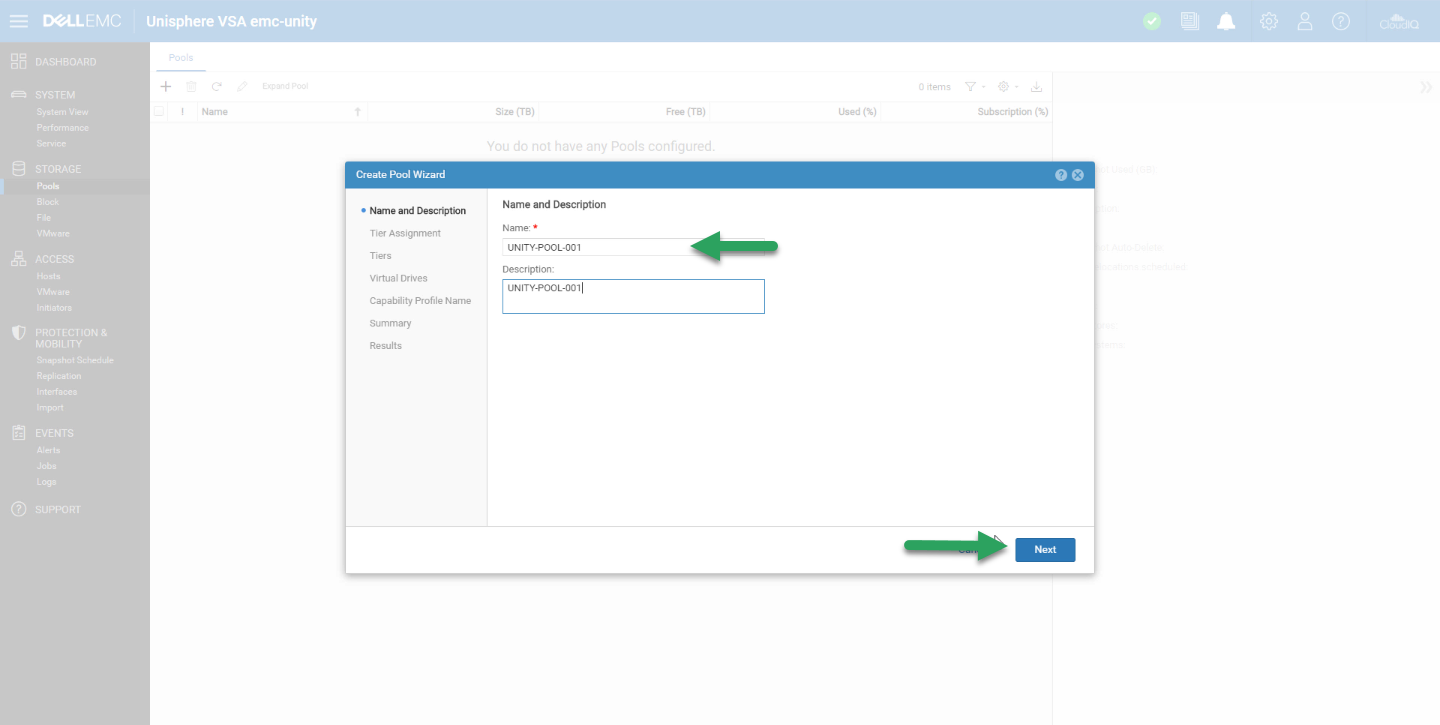Open Import page in sidebar
The image size is (1440, 725).
pyautogui.click(x=49, y=408)
